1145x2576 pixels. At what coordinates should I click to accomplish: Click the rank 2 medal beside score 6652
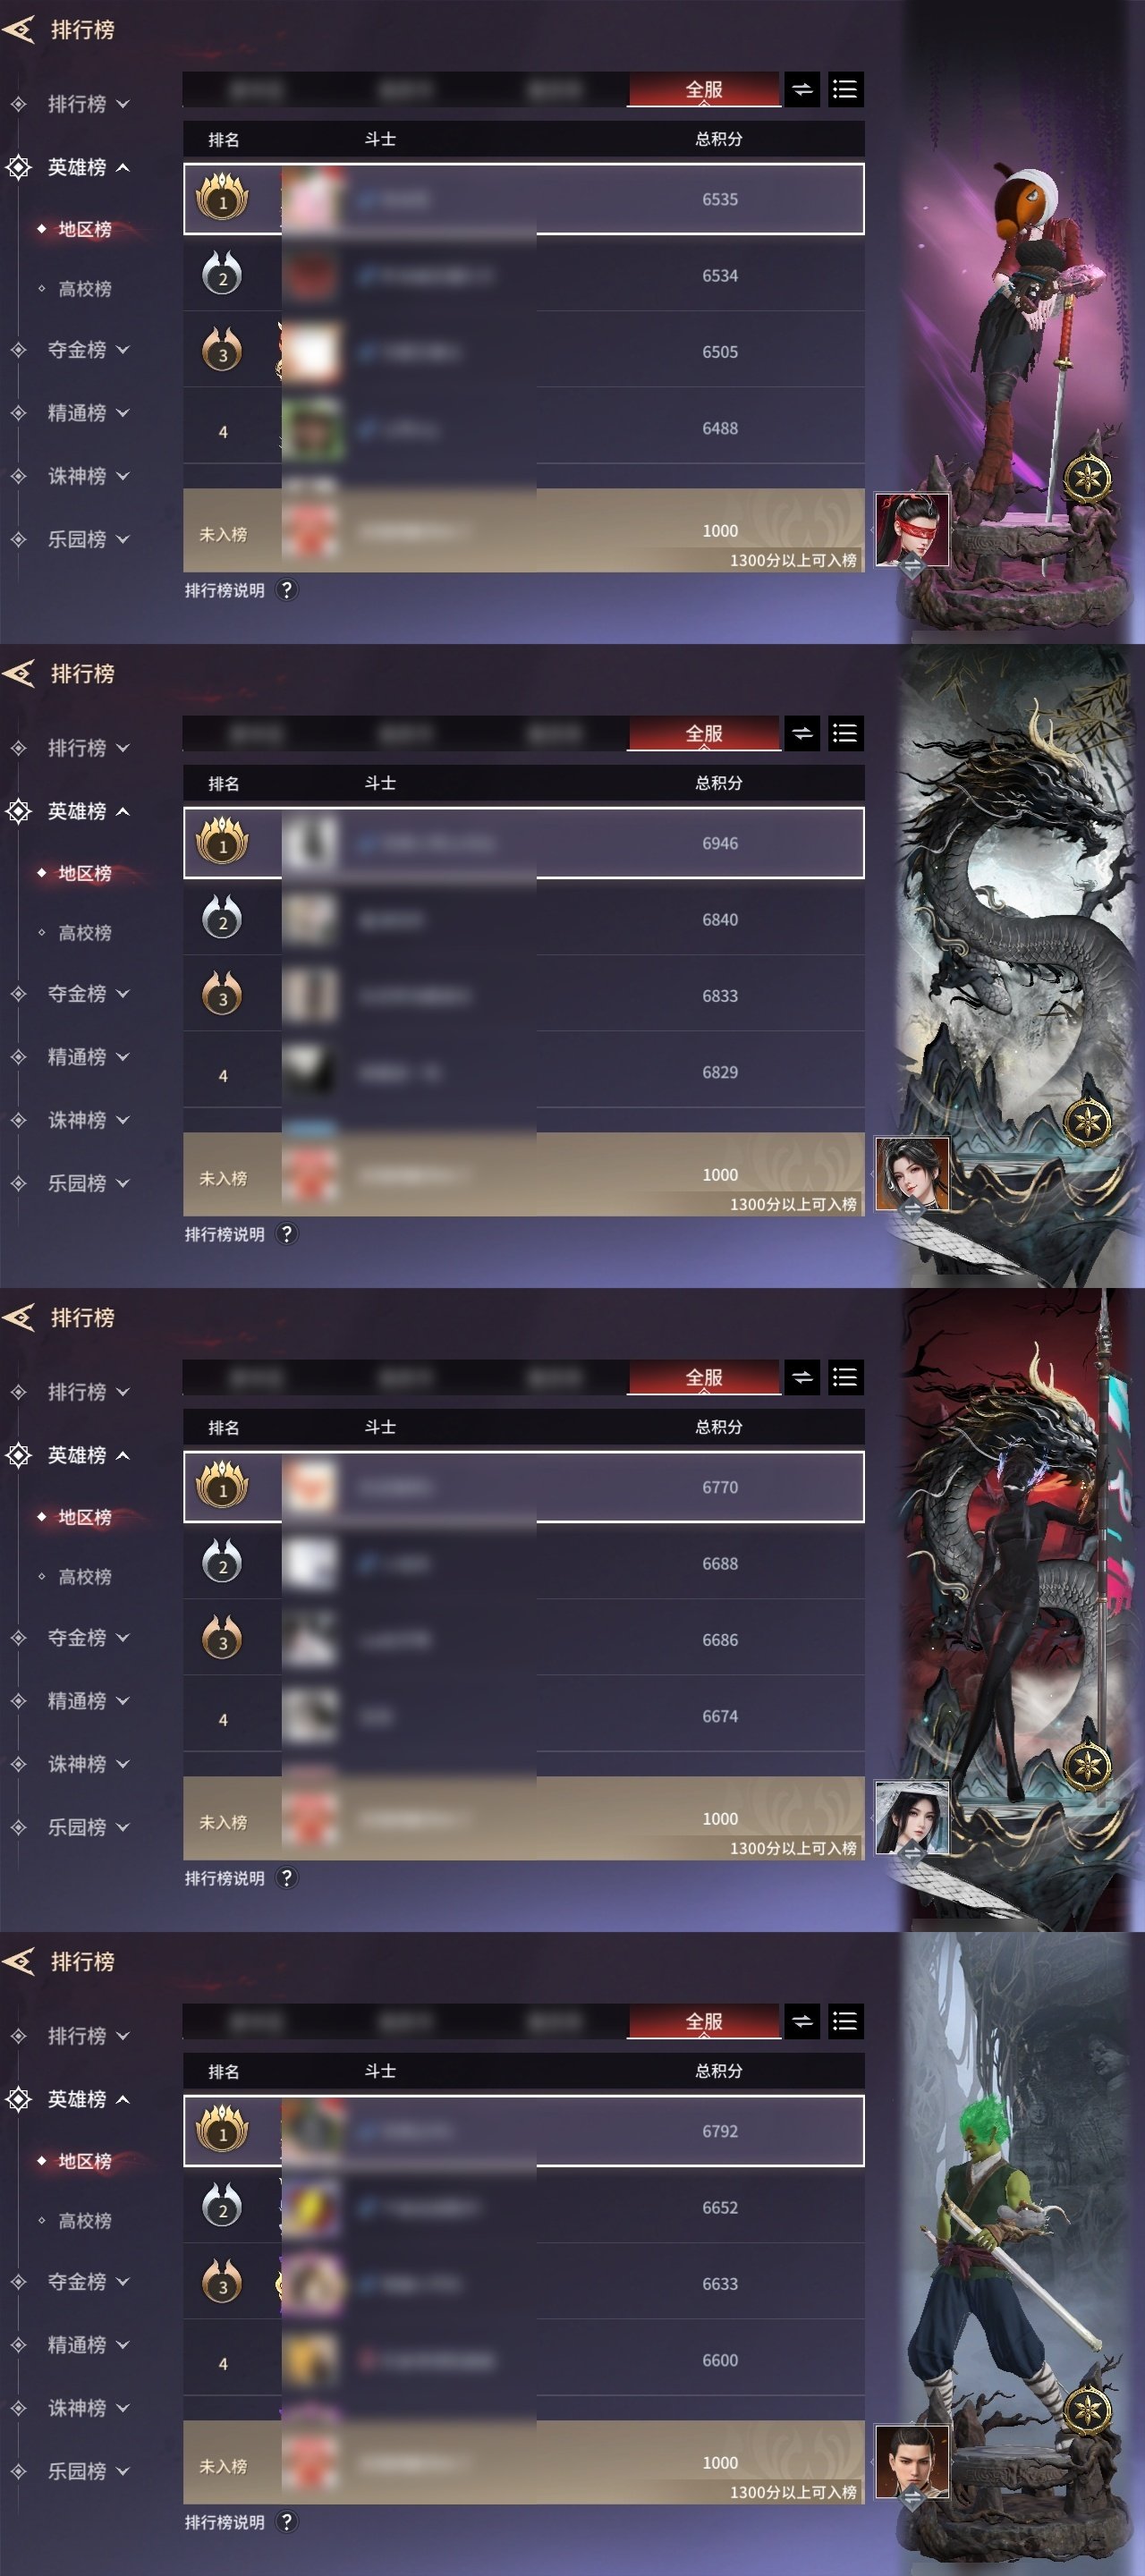pyautogui.click(x=222, y=2205)
